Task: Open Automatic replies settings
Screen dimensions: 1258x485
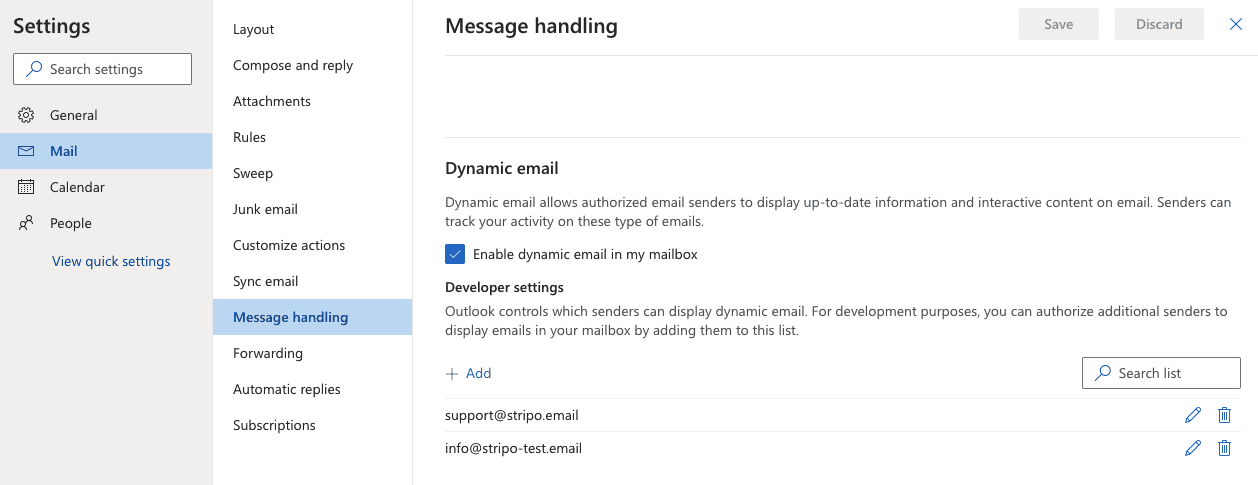Action: point(287,389)
